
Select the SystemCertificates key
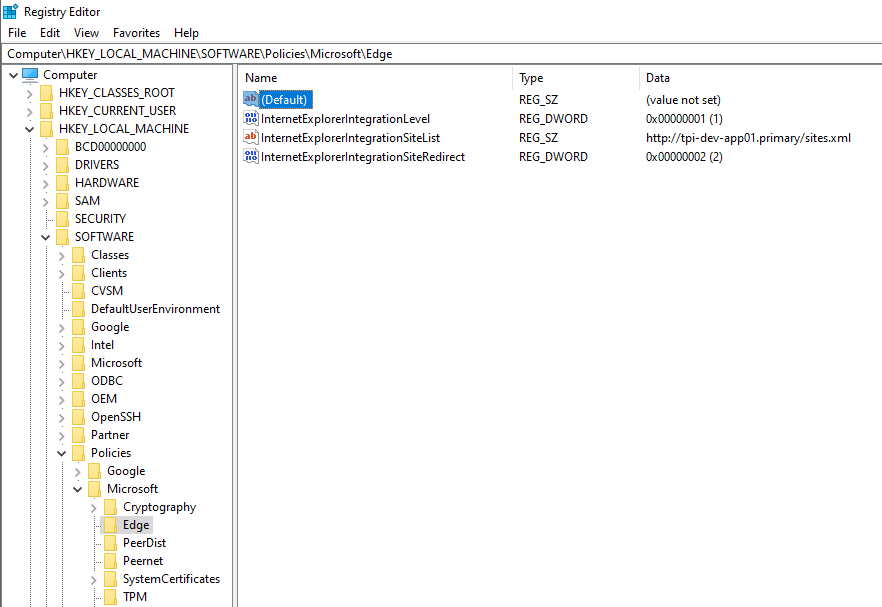[172, 579]
